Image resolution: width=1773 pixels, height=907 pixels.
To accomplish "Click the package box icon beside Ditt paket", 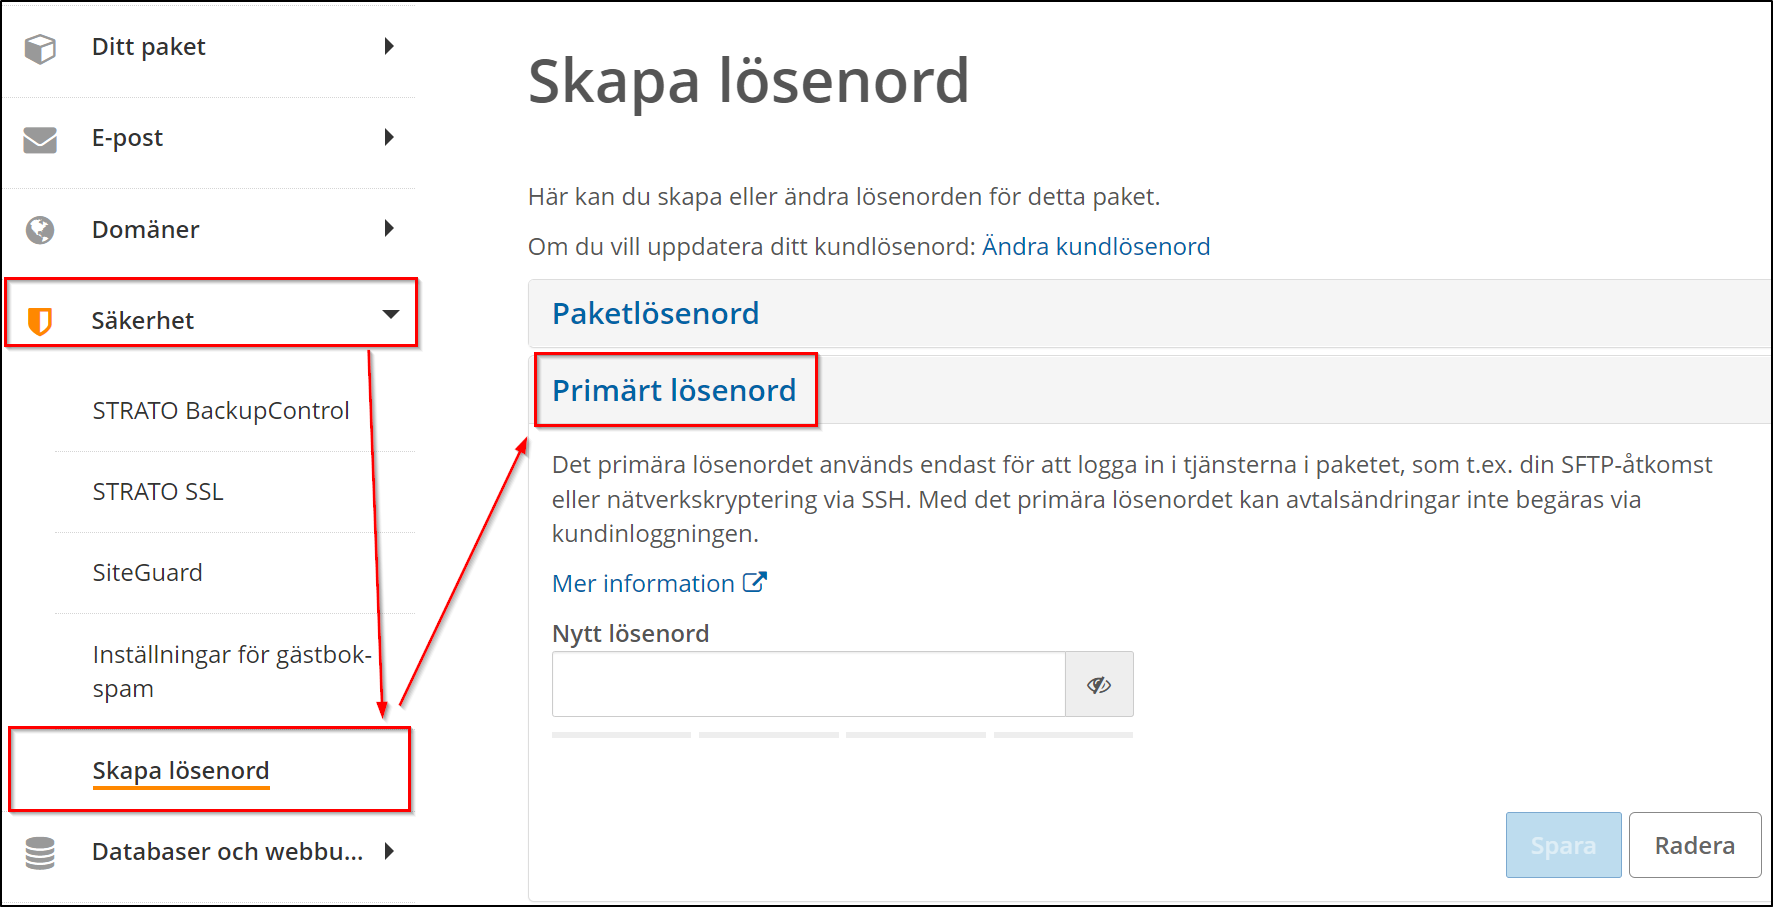I will click(x=40, y=48).
